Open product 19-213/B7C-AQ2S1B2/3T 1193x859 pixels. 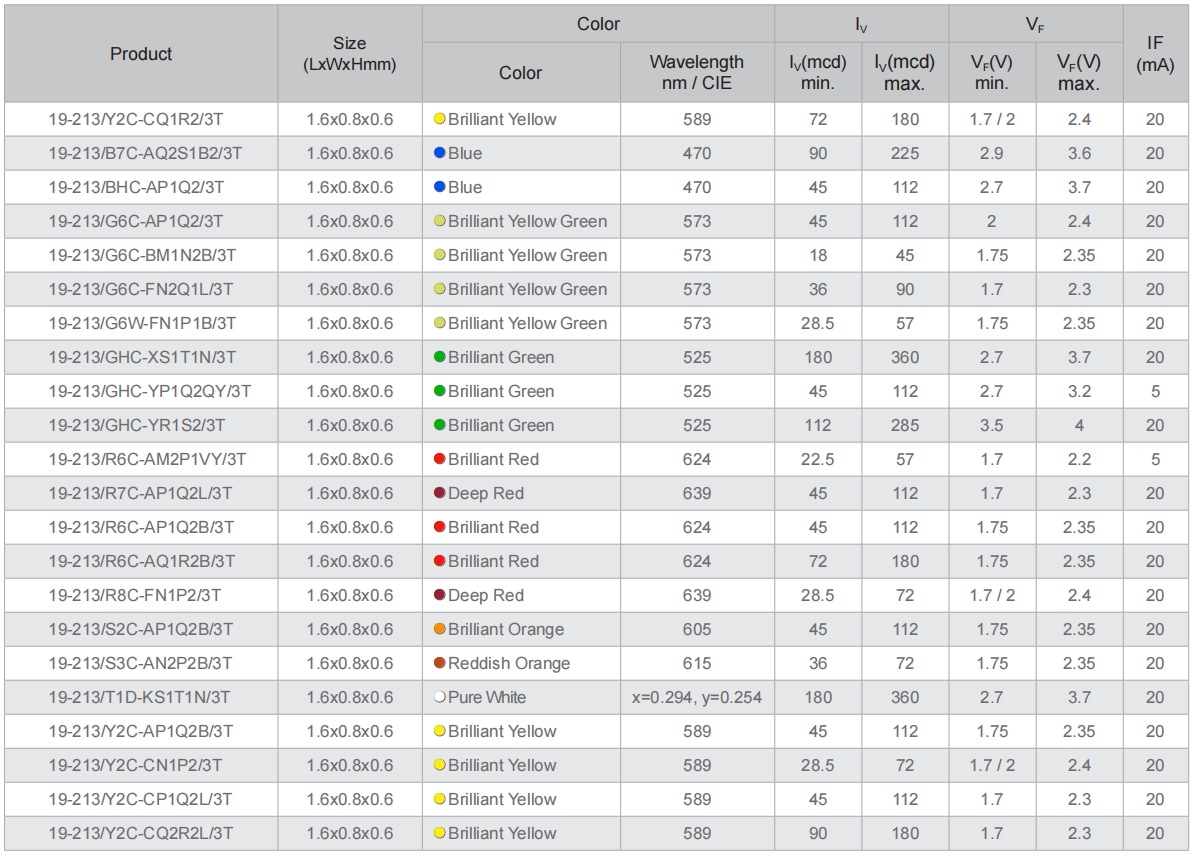coord(145,153)
